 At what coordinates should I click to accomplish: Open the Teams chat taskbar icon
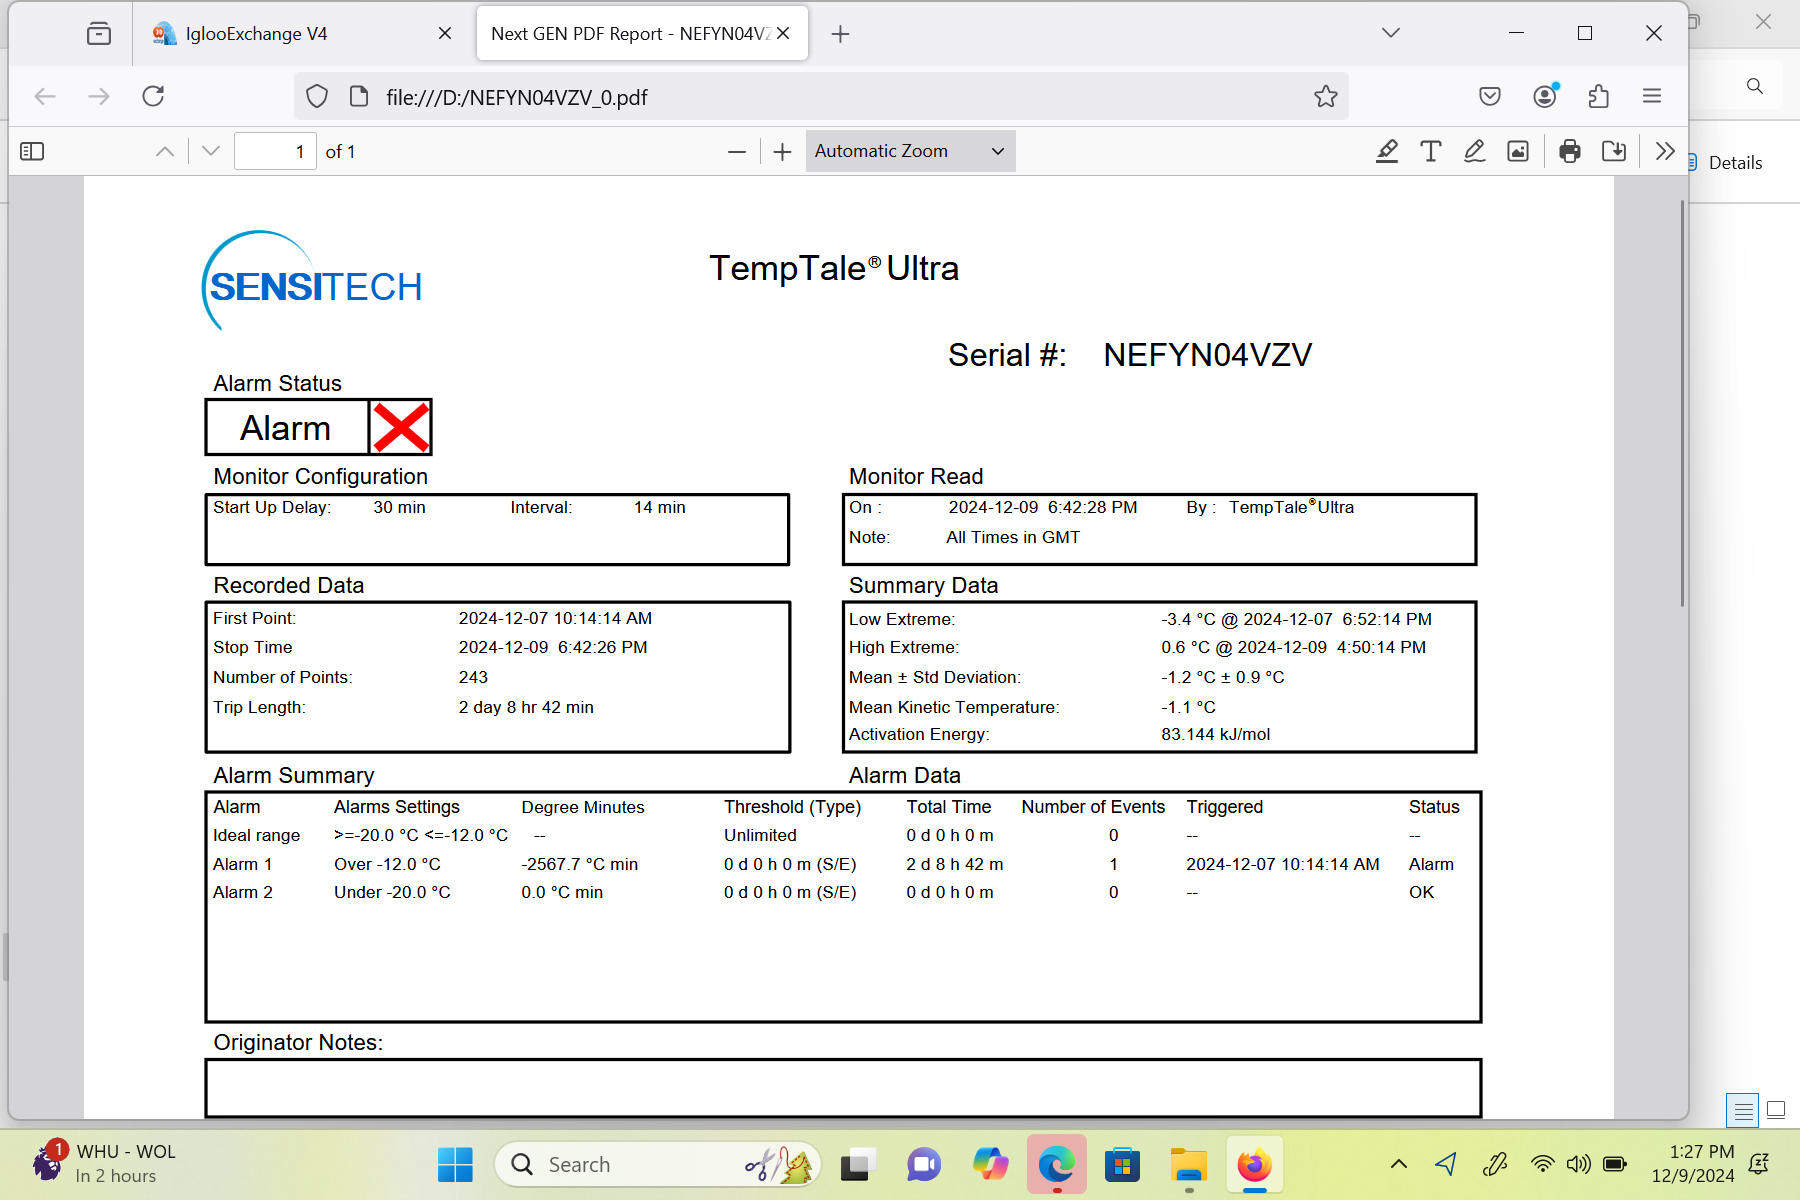(924, 1165)
